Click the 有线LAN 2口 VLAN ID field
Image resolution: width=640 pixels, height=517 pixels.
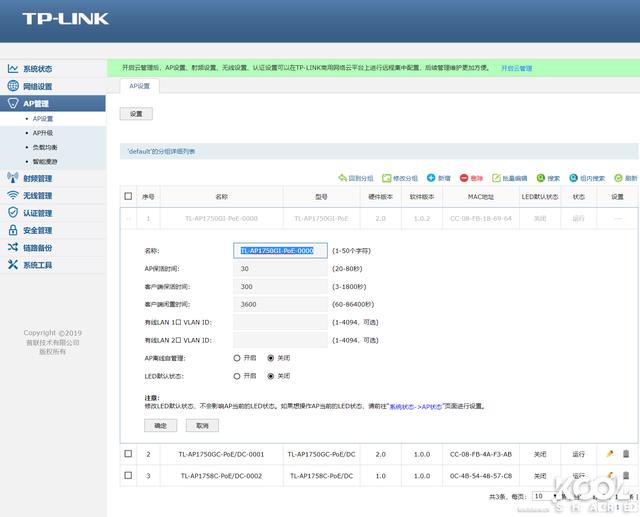pos(280,340)
